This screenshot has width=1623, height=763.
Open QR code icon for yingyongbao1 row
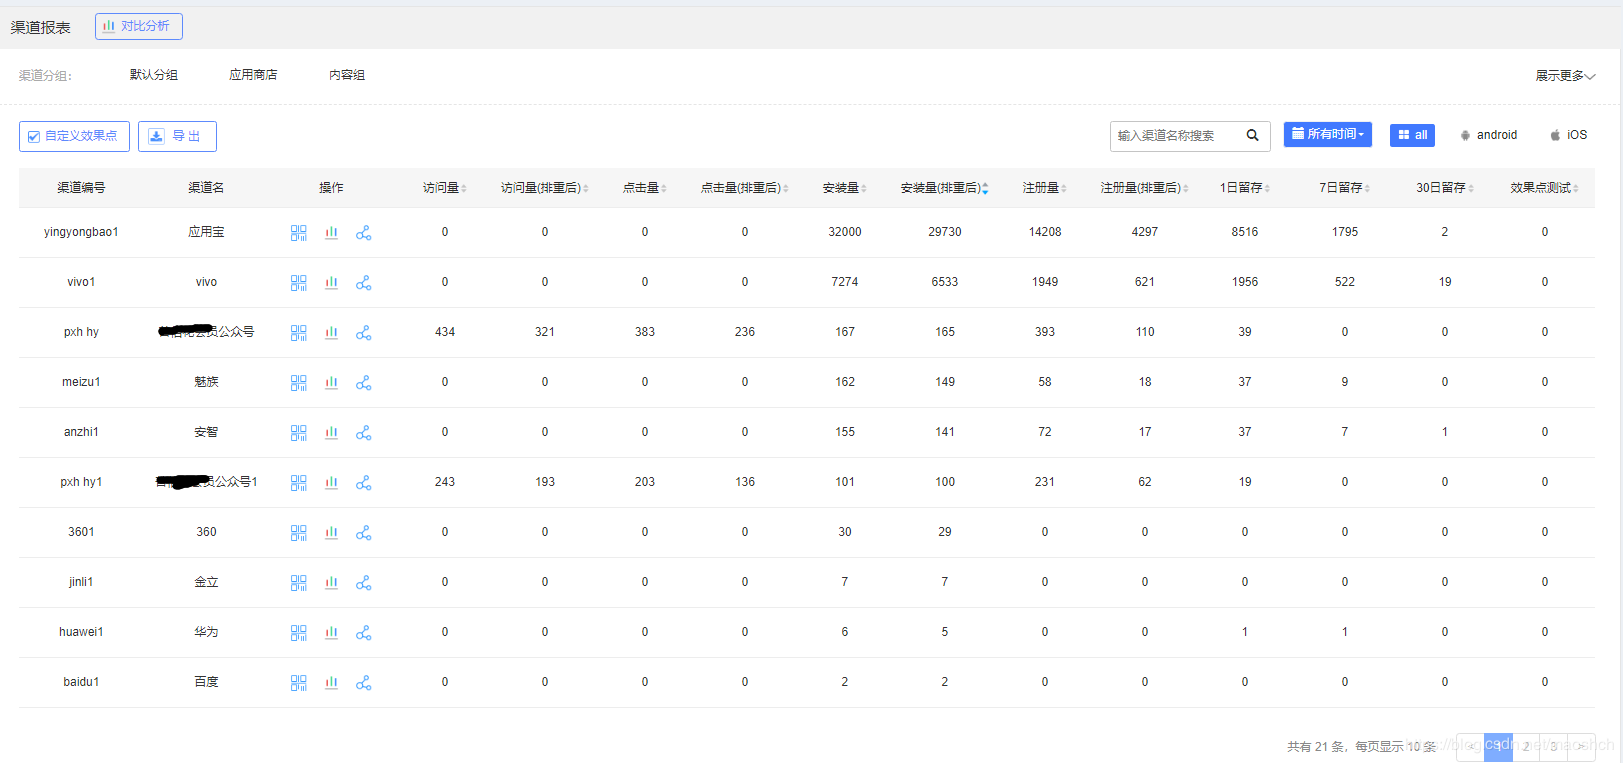tap(298, 232)
